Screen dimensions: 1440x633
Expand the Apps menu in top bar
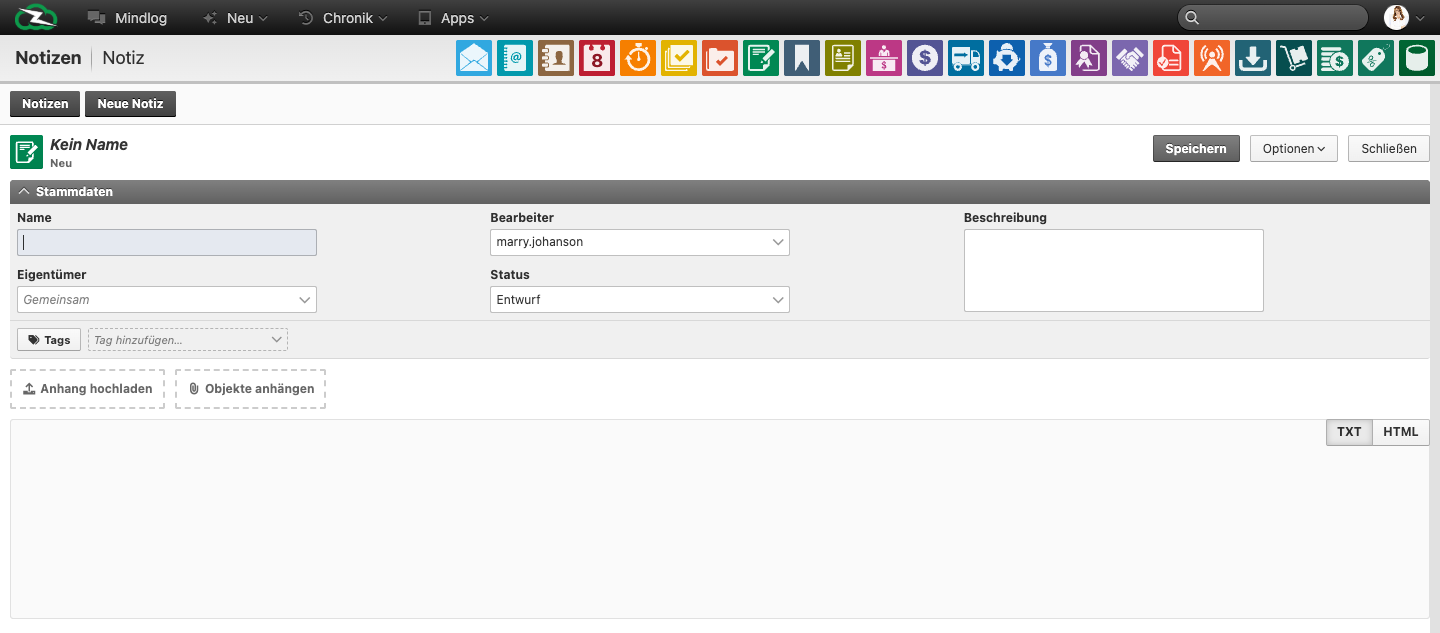click(x=453, y=18)
